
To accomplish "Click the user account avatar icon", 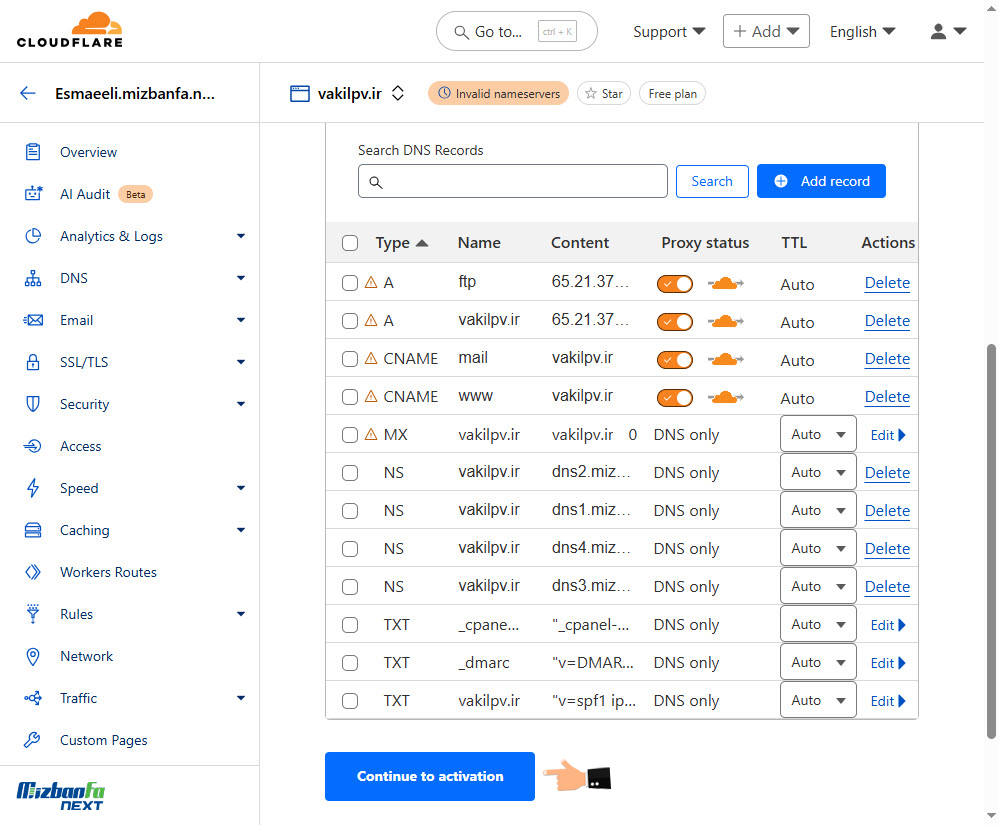I will click(938, 31).
